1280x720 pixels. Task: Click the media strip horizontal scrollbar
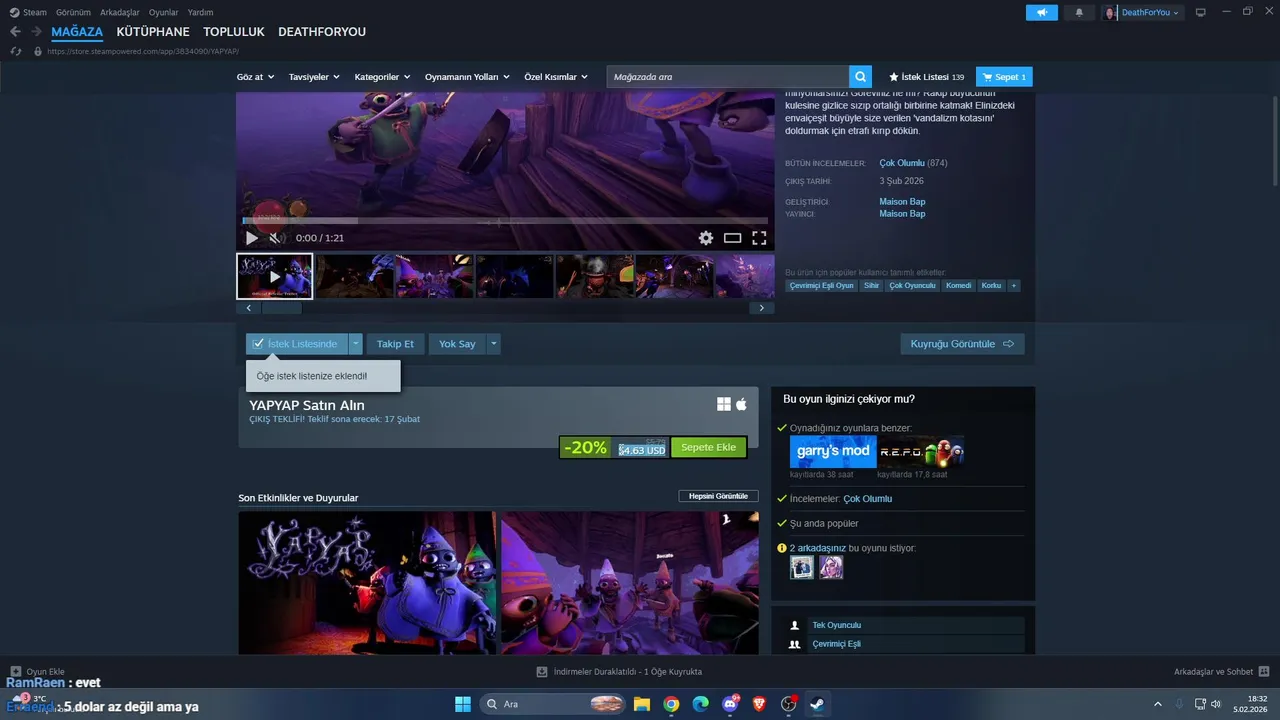coord(282,308)
